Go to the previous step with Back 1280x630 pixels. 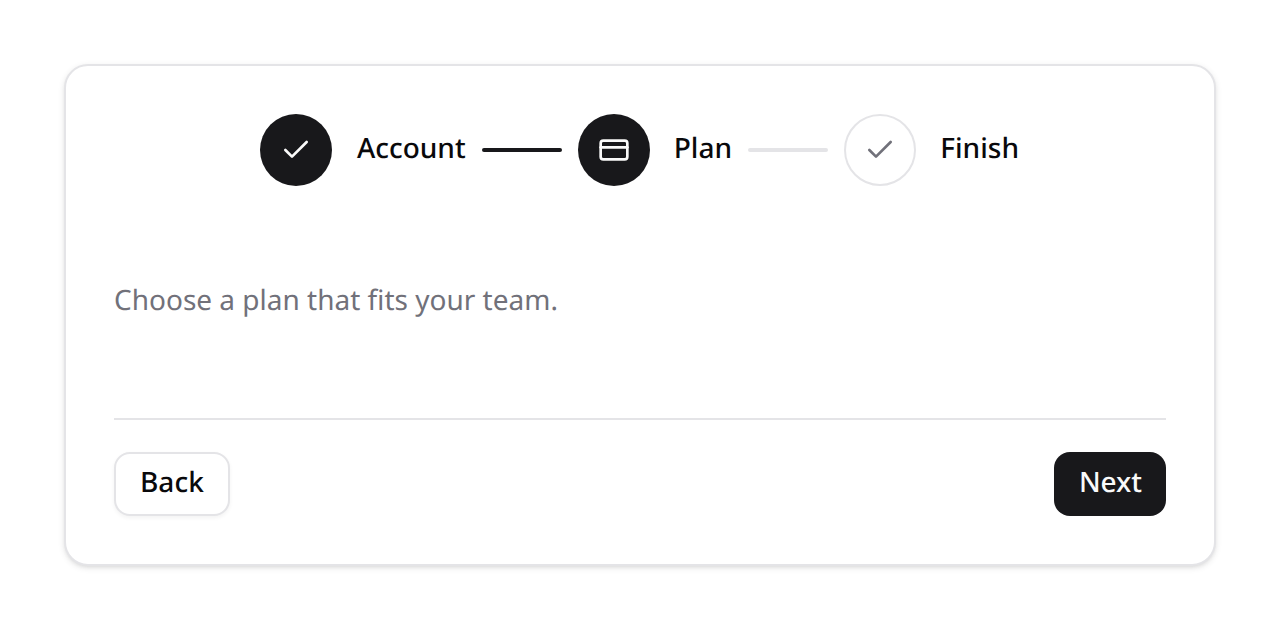172,484
